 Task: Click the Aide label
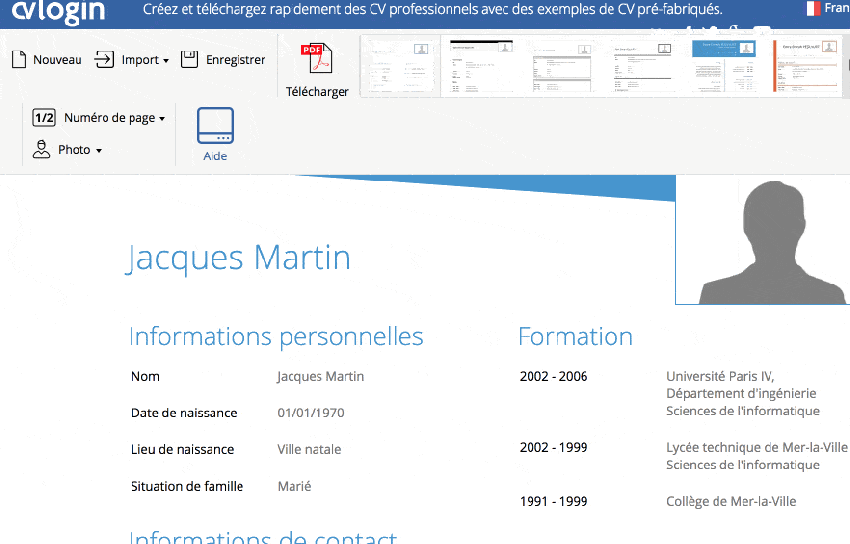pyautogui.click(x=215, y=156)
